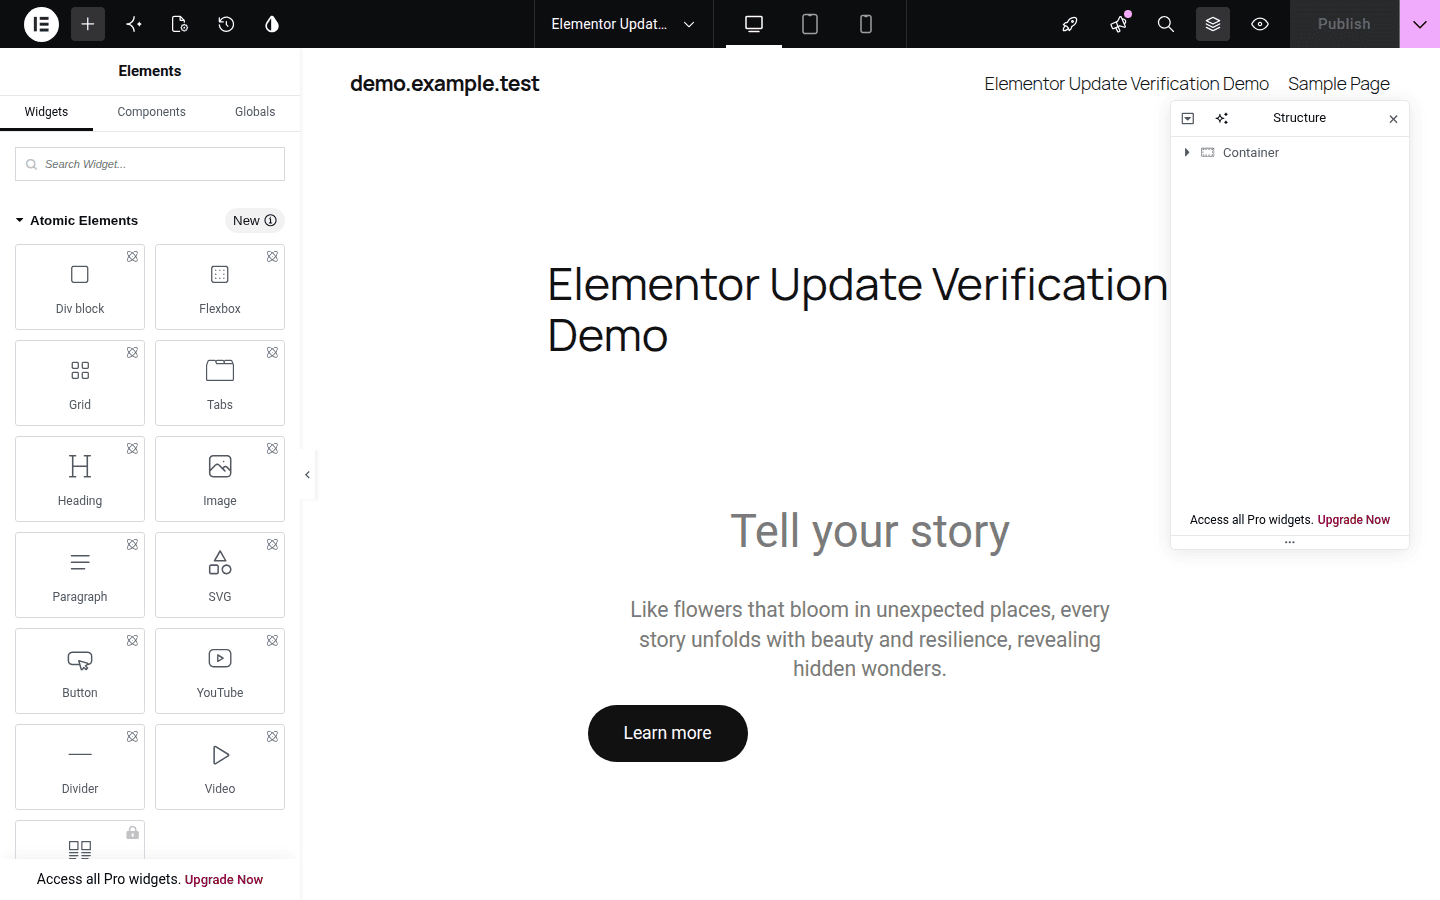Select the Div block widget

(80, 287)
